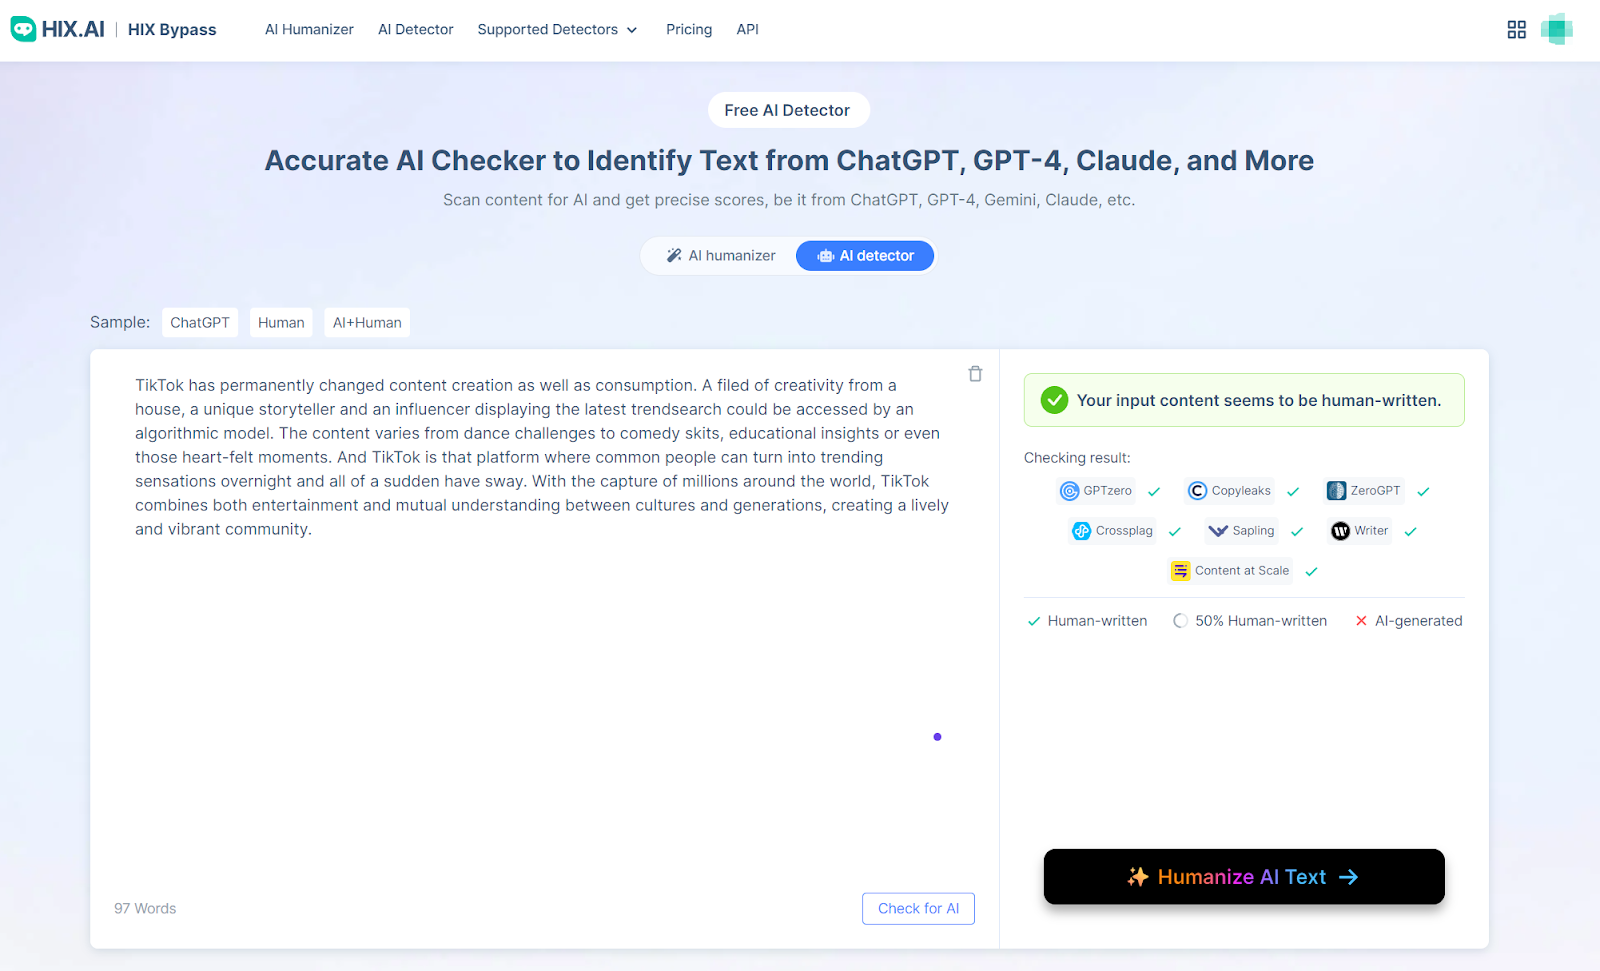Open the API page
The width and height of the screenshot is (1600, 971).
tap(748, 29)
